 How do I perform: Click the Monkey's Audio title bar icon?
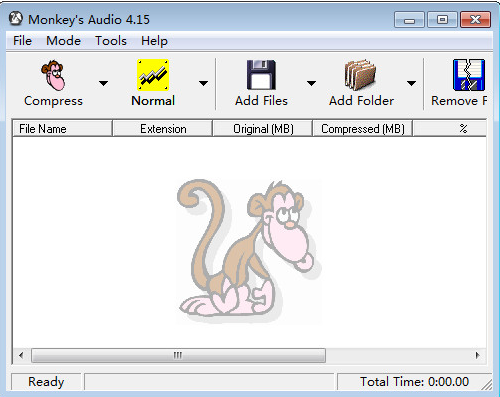[15, 19]
